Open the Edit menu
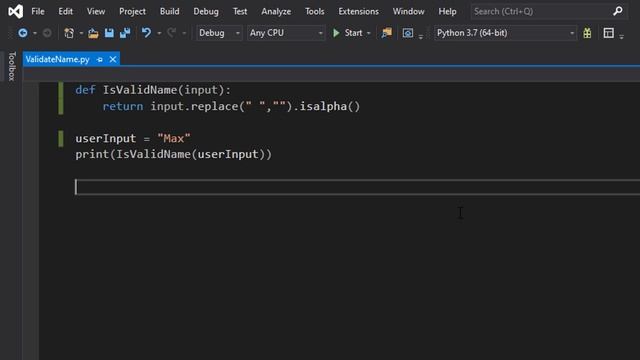Viewport: 640px width, 360px height. (x=65, y=11)
